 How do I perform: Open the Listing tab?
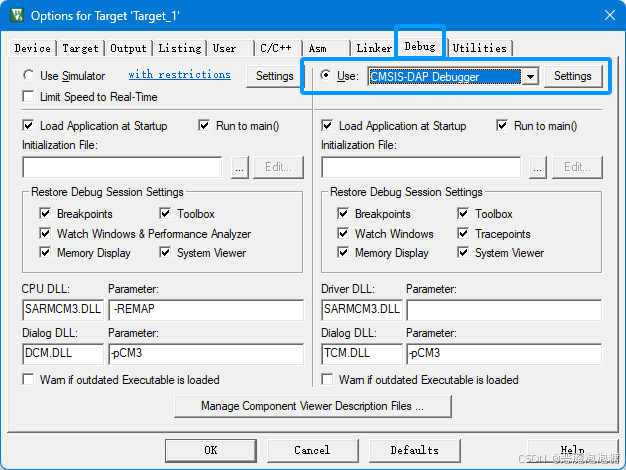click(180, 48)
